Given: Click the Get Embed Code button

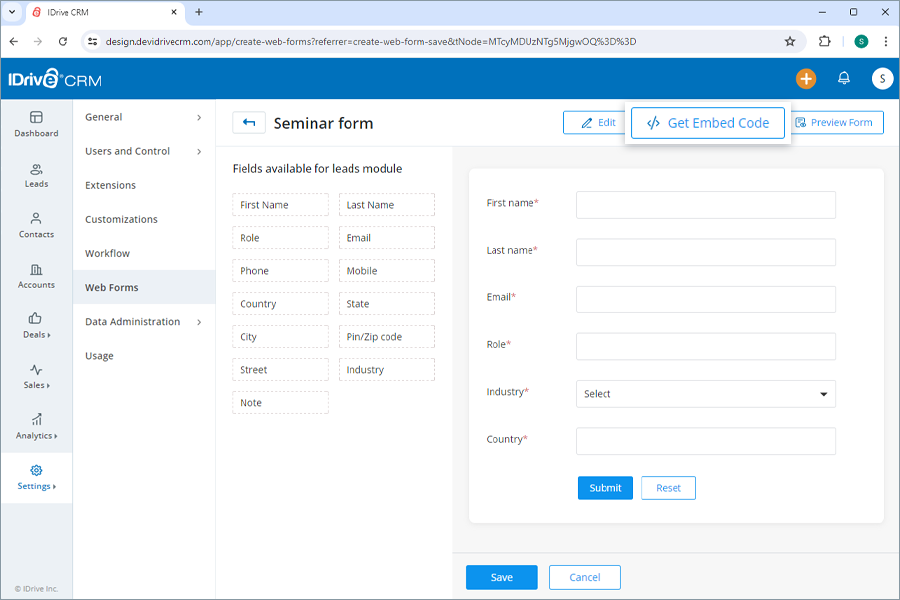Looking at the screenshot, I should coord(707,122).
